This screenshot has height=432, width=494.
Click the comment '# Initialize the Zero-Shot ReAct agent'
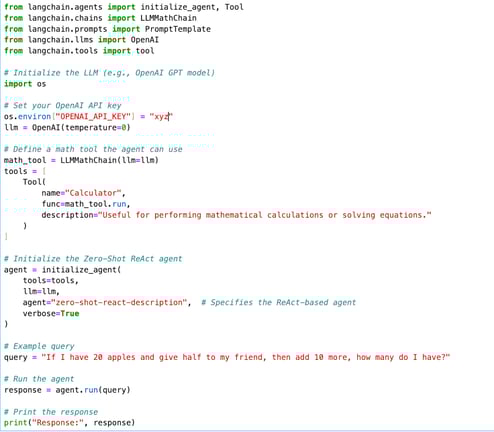pyautogui.click(x=93, y=259)
